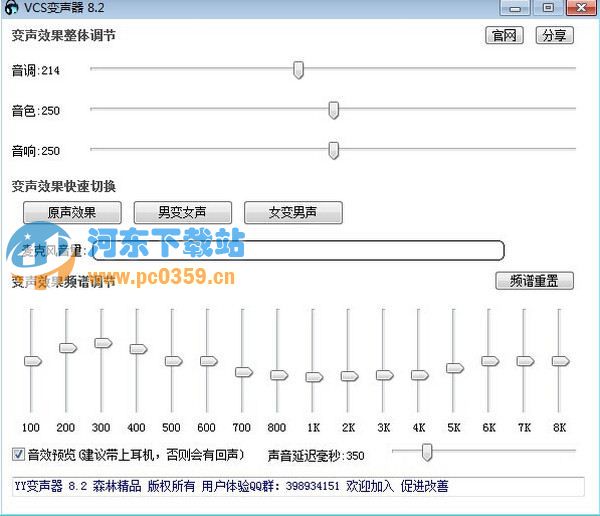Click the 5K equalizer slider thumb

tap(455, 368)
